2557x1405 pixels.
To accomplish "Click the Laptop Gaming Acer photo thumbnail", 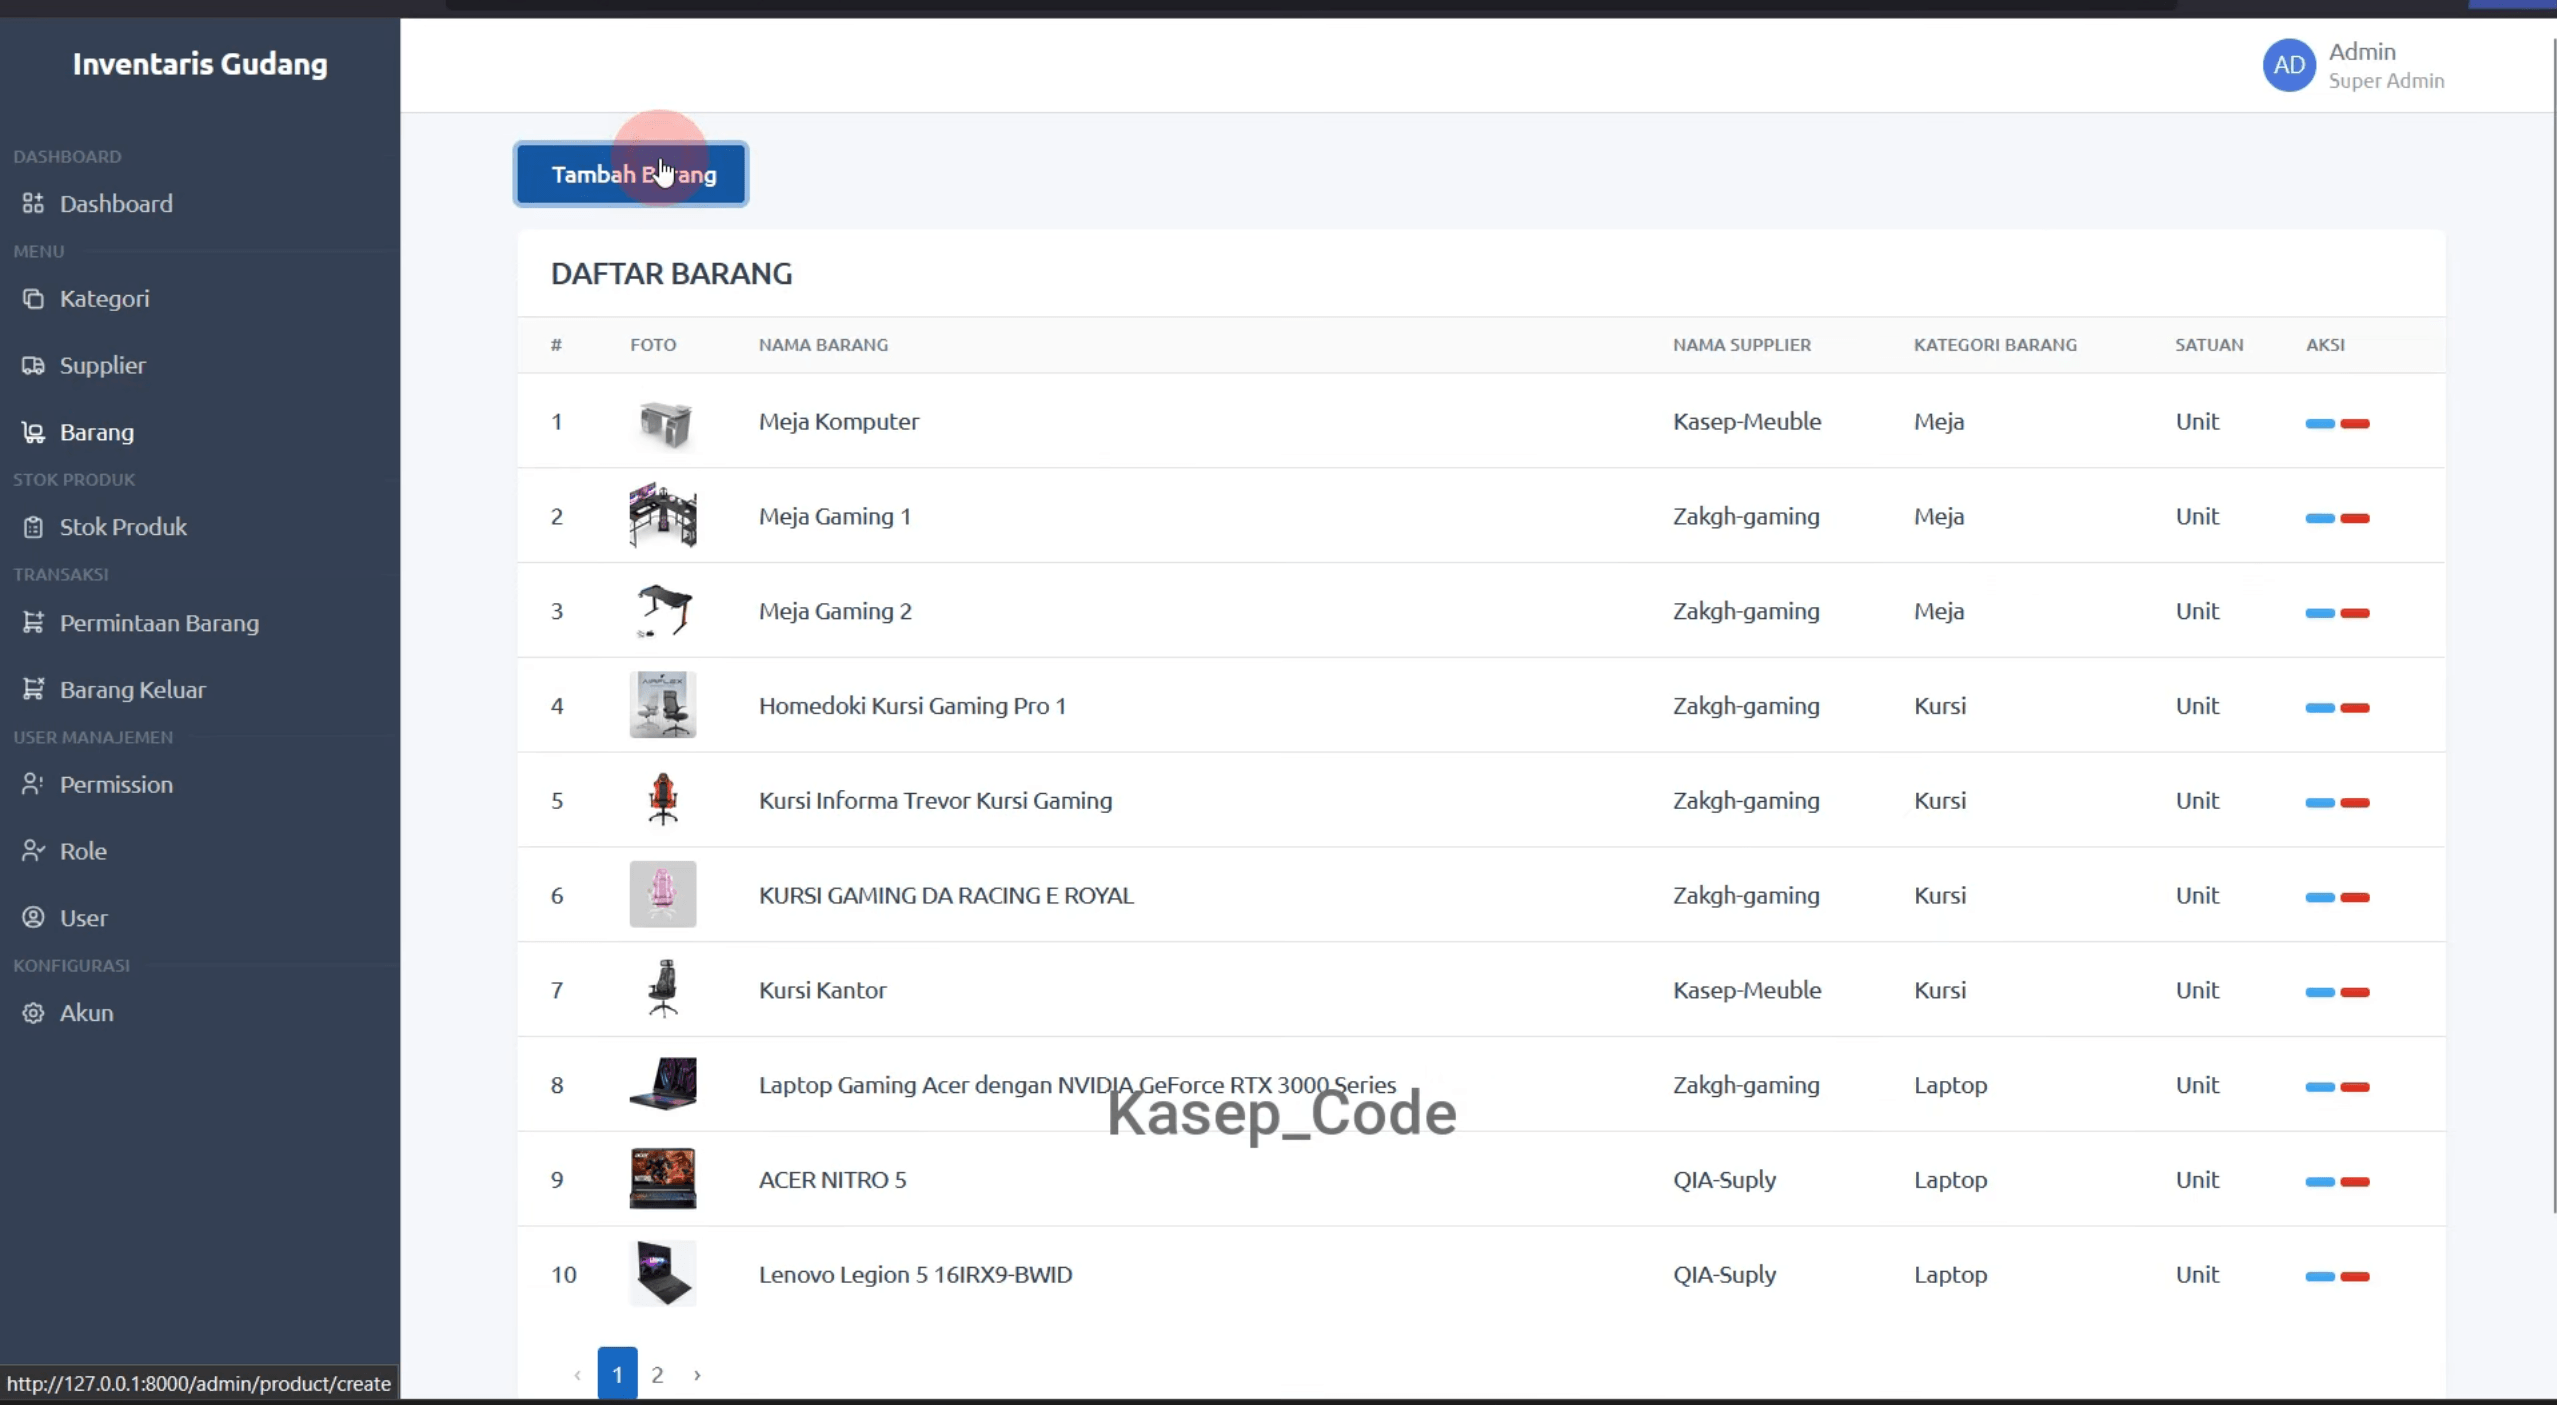I will (x=663, y=1084).
